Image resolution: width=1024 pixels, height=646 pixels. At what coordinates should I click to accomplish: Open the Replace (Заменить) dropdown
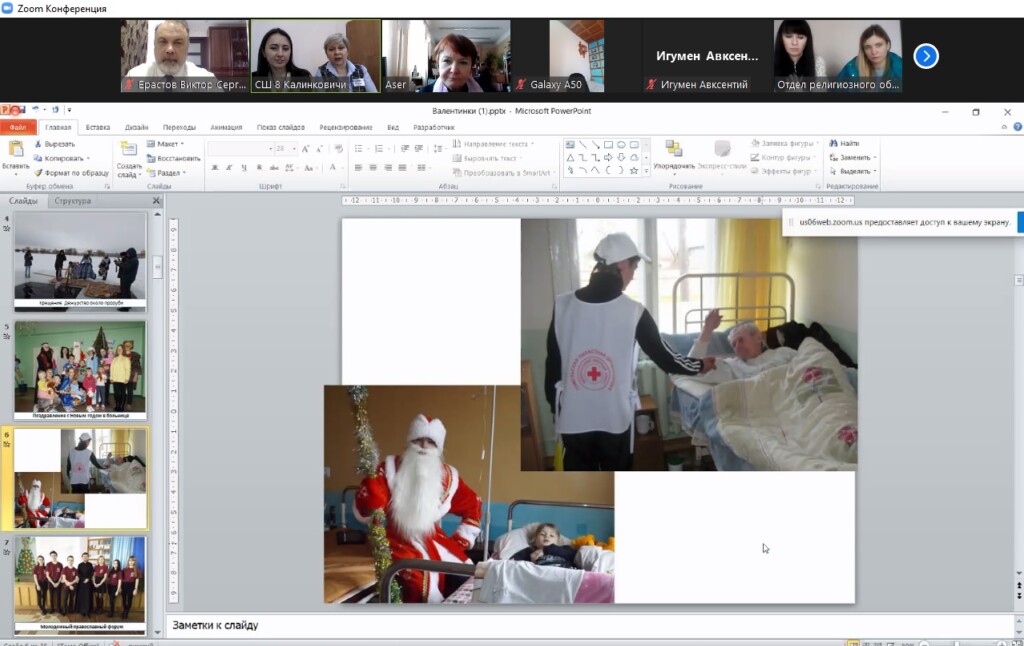[853, 157]
